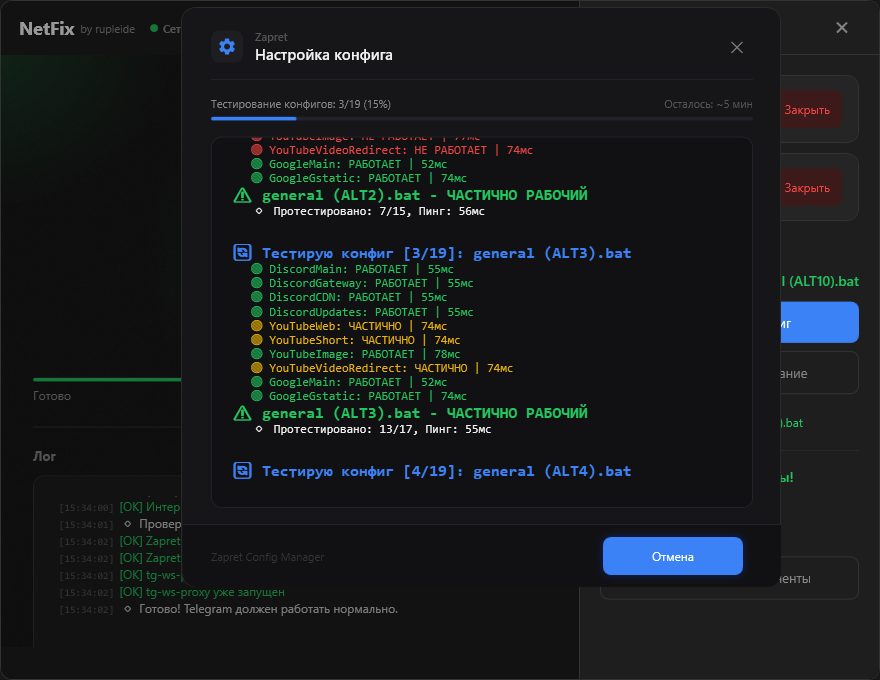
Task: Click the yellow dot beside YouTubeShort ЧАСТИЧНО
Action: click(x=256, y=339)
